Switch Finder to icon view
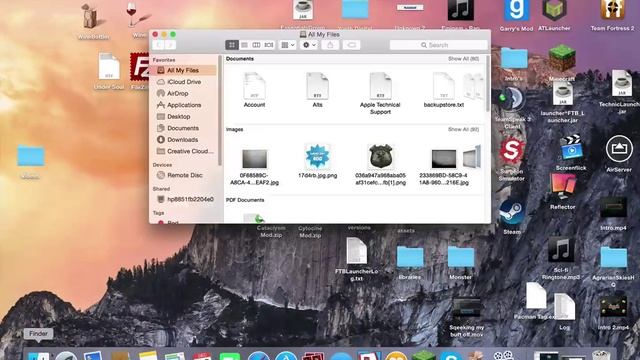This screenshot has height=360, width=640. [x=232, y=45]
